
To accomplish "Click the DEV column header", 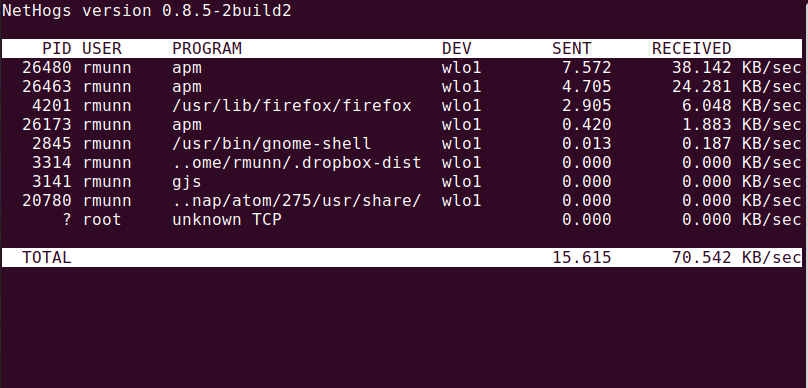I will coord(457,48).
